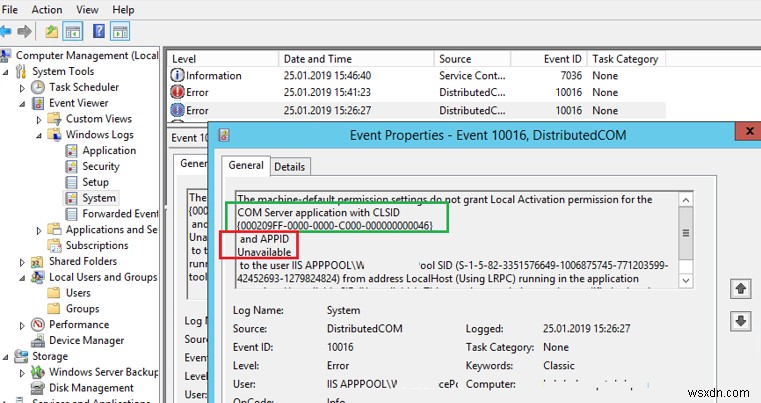Click scroll down arrow in event description

click(686, 280)
